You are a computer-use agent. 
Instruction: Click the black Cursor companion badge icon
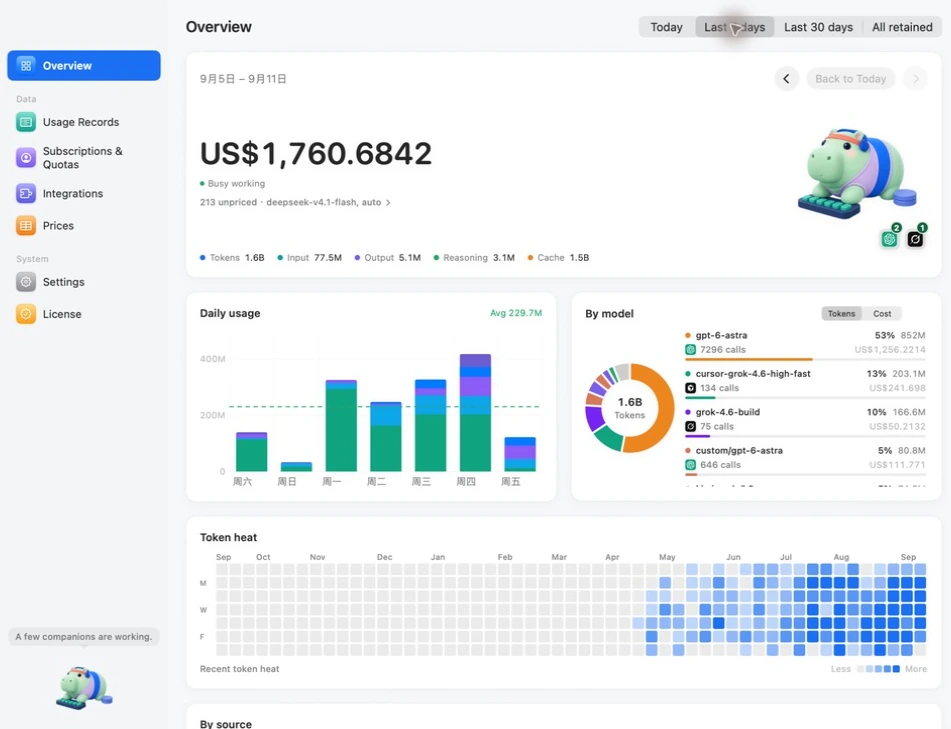click(915, 239)
